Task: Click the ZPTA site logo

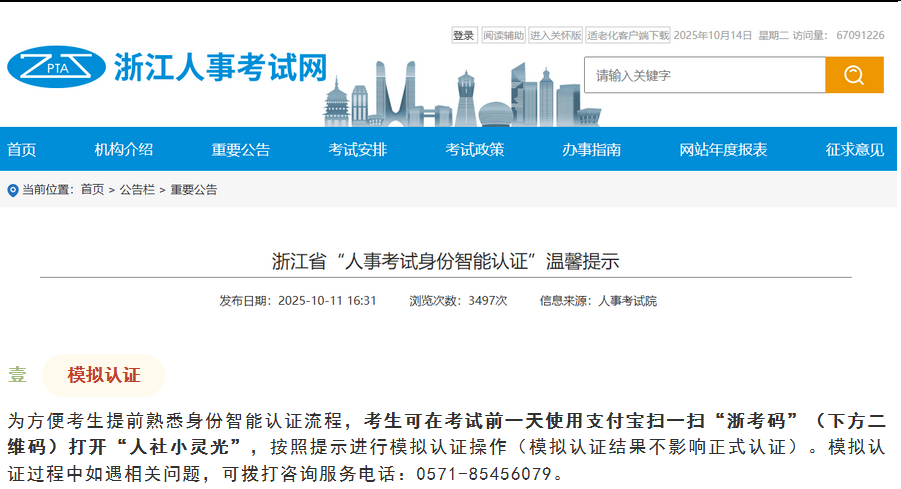Action: coord(55,68)
